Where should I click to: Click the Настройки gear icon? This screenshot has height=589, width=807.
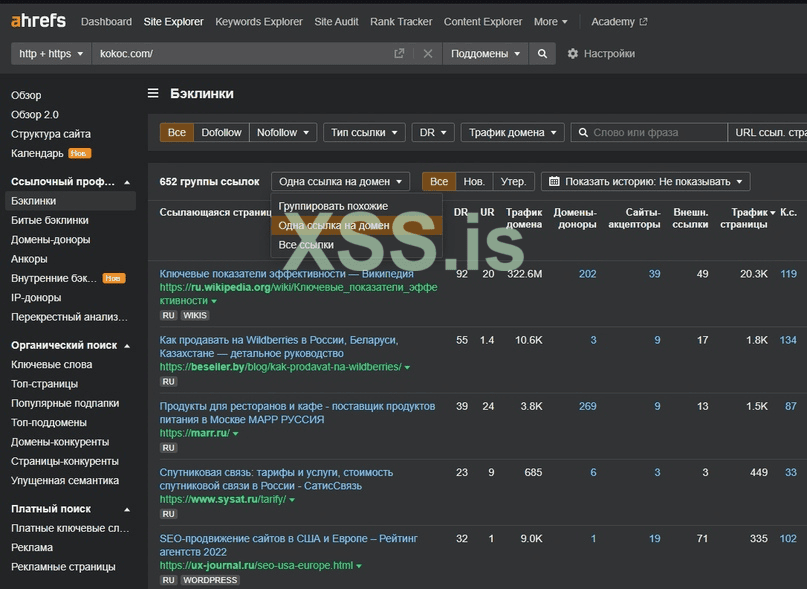point(573,54)
